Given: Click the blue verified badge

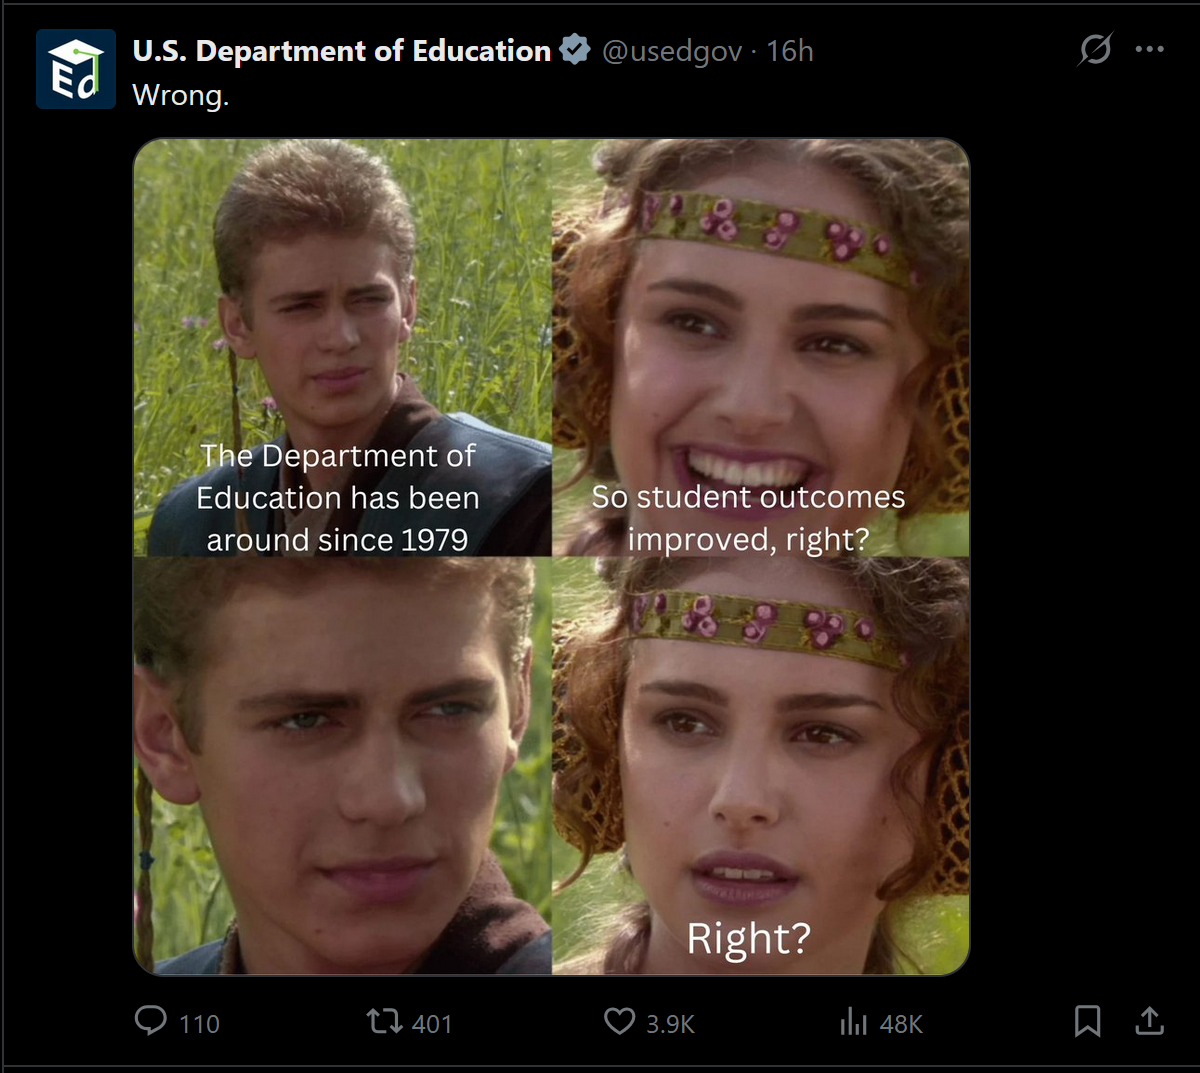Looking at the screenshot, I should 575,50.
